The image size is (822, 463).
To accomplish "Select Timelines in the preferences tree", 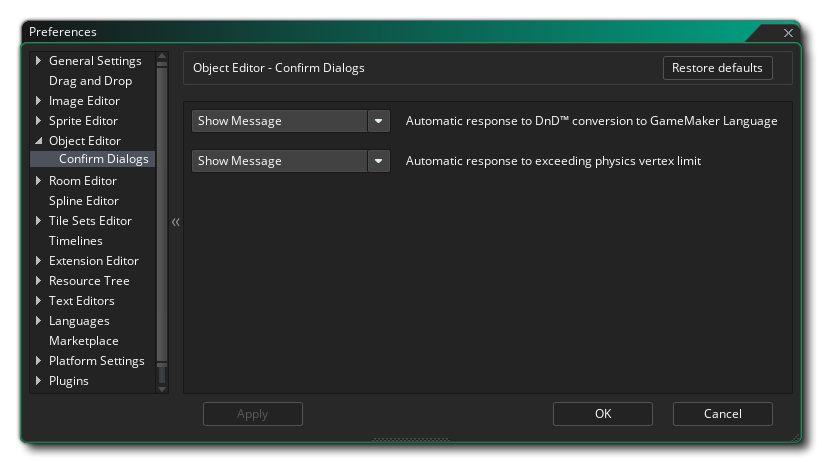I will coord(75,241).
